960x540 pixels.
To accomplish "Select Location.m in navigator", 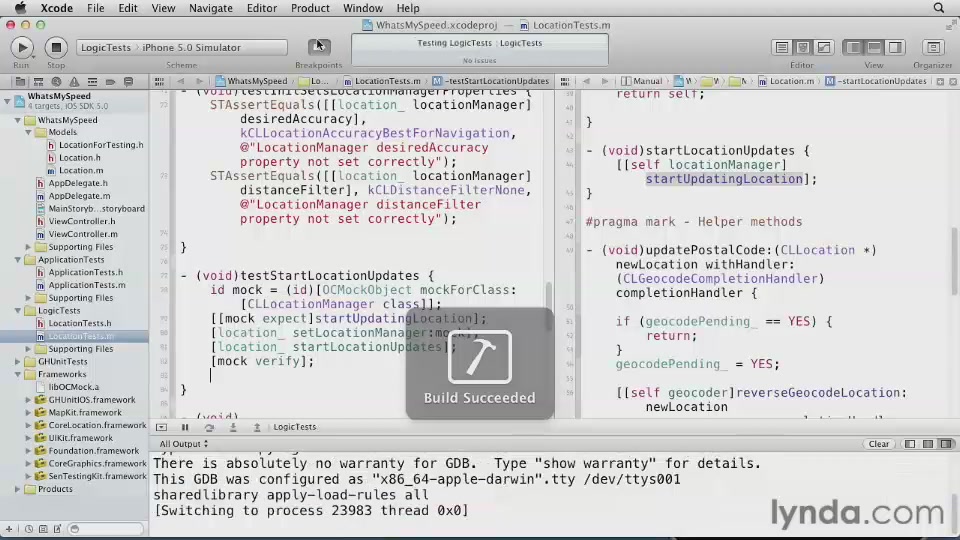I will 80,170.
